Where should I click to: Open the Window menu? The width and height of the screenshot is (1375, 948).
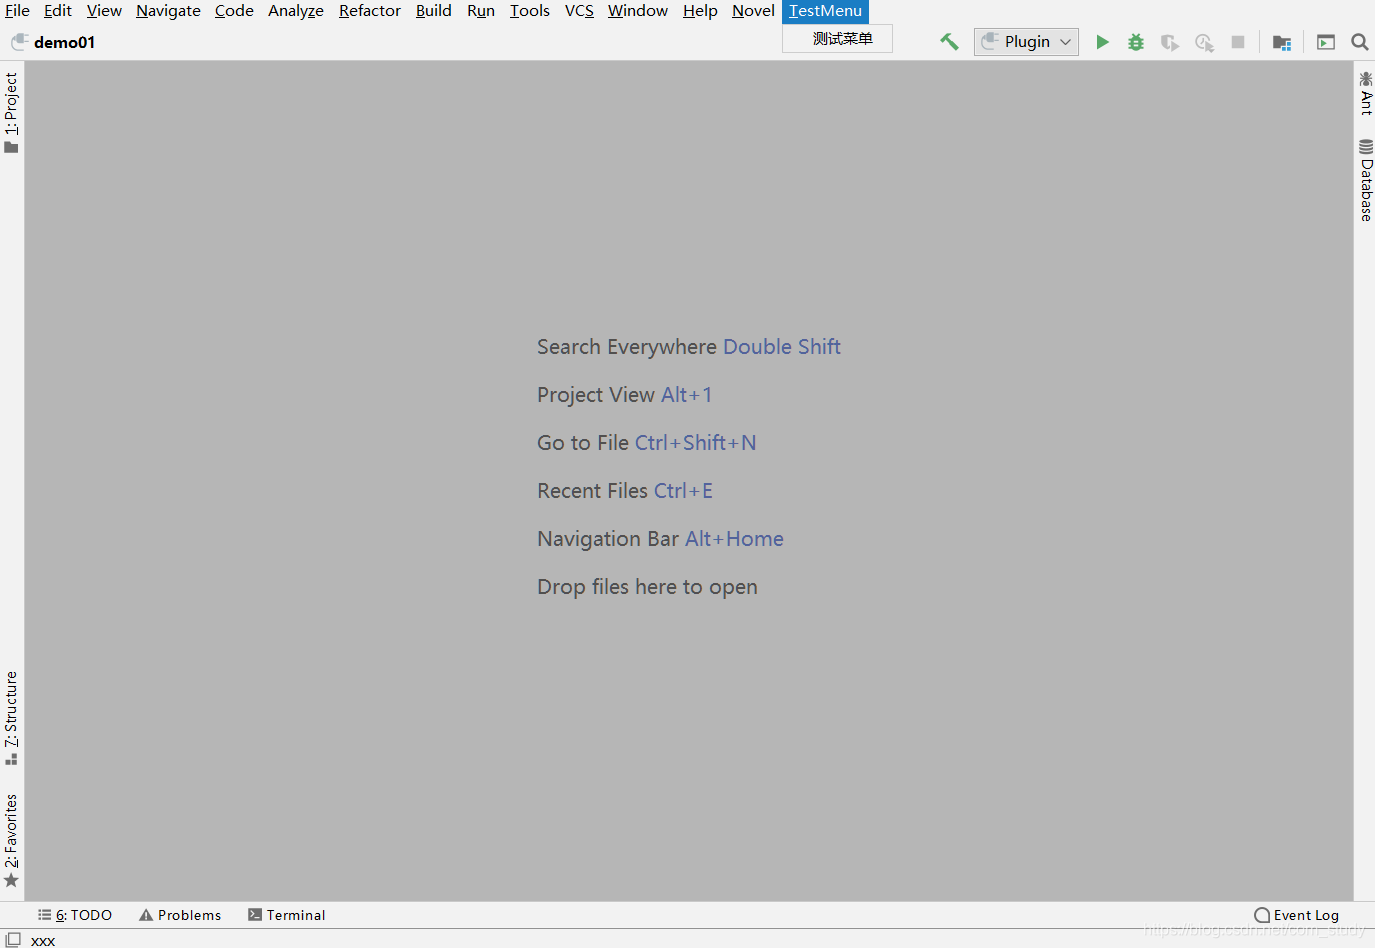coord(638,11)
